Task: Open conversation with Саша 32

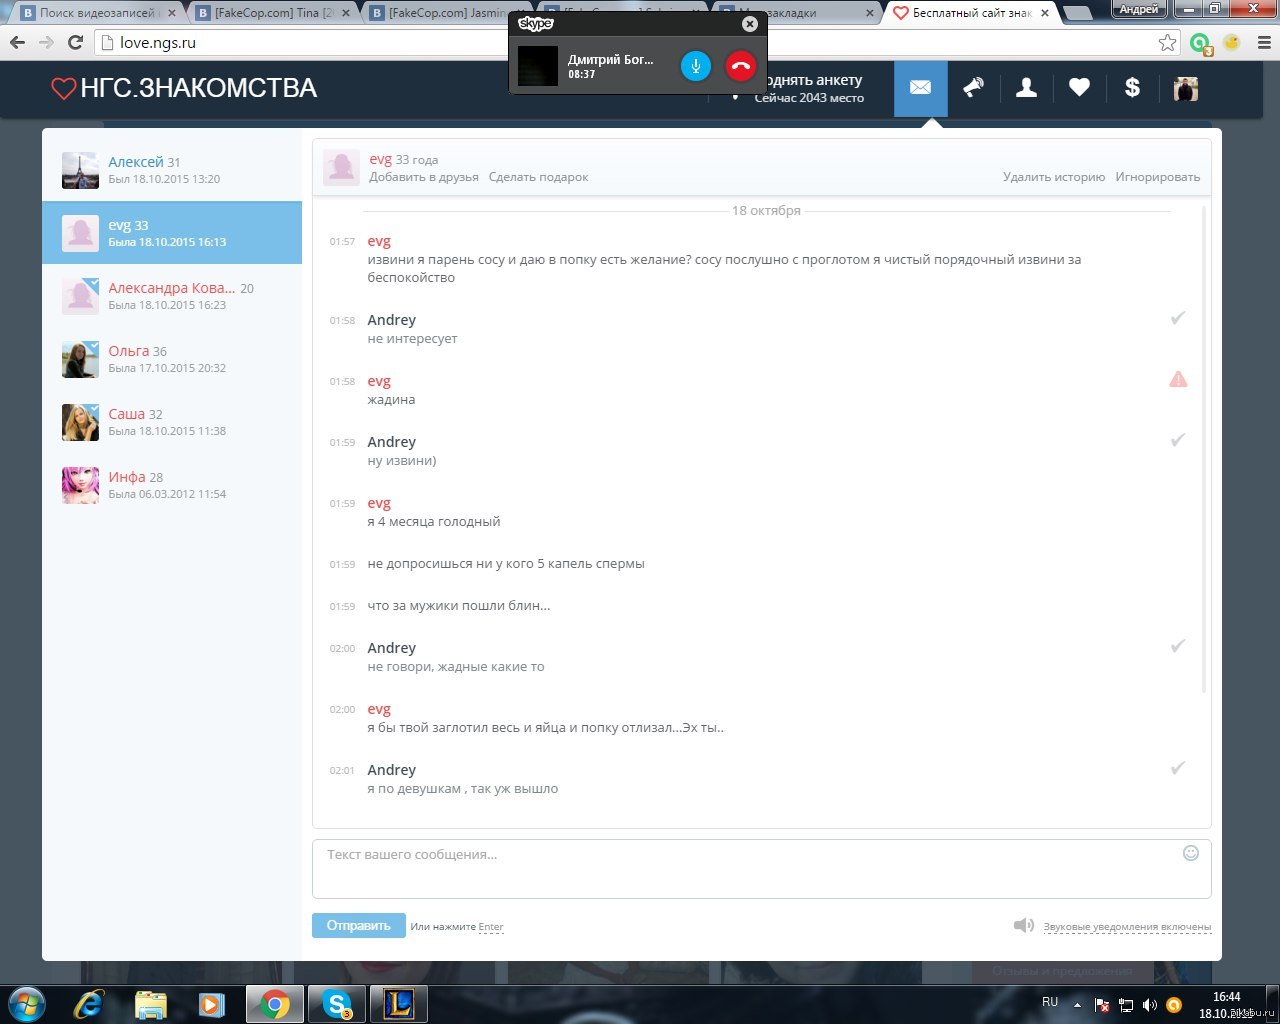Action: pyautogui.click(x=172, y=422)
